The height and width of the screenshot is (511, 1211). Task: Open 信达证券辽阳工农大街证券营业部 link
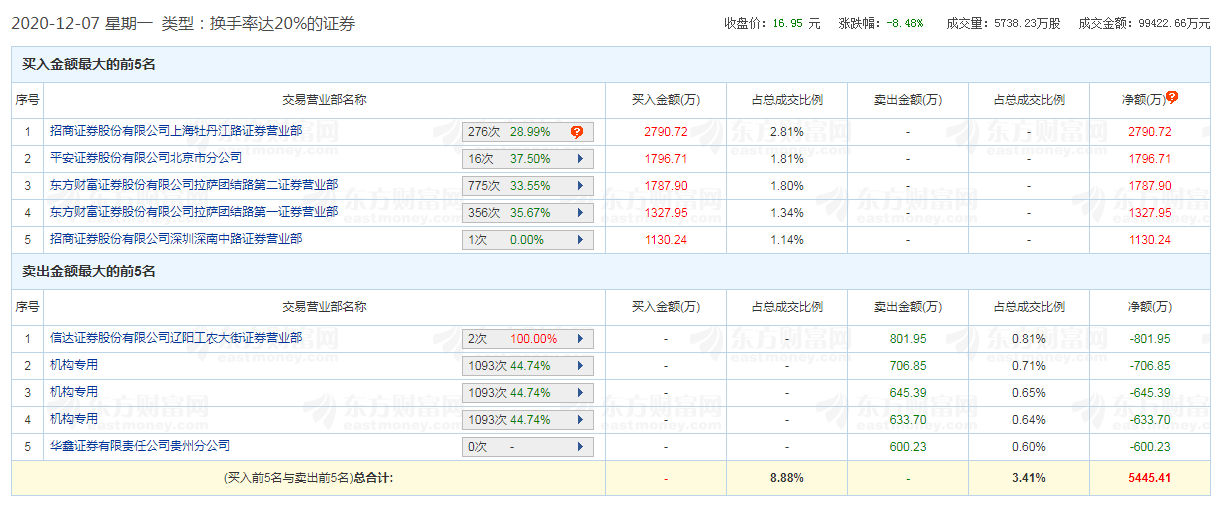point(176,338)
